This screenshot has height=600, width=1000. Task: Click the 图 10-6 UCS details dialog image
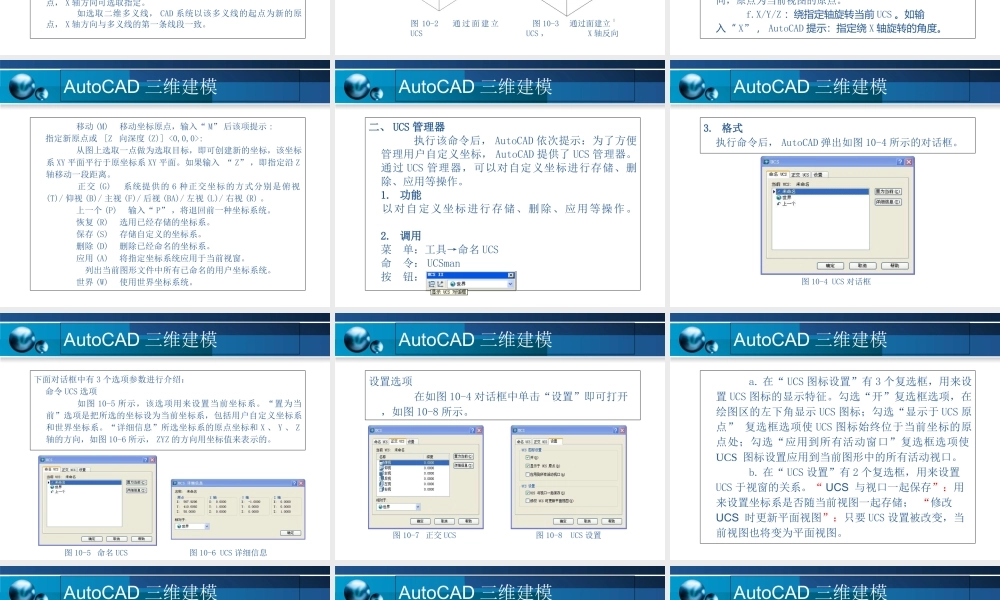click(x=239, y=510)
